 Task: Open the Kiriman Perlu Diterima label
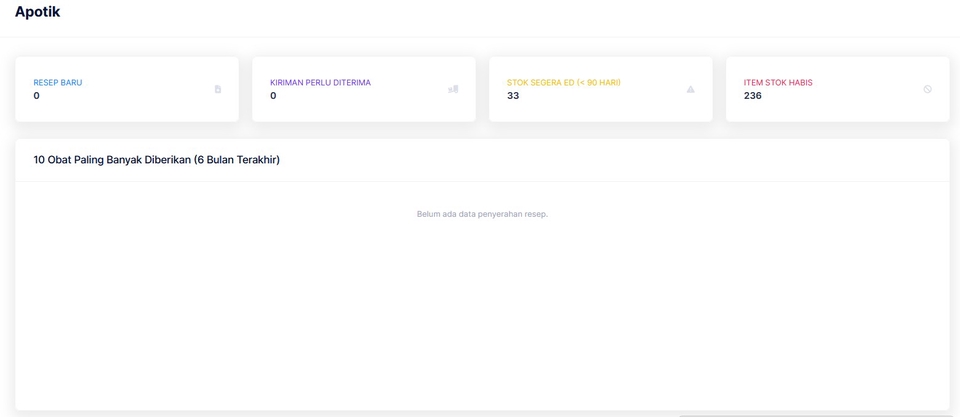click(x=320, y=83)
